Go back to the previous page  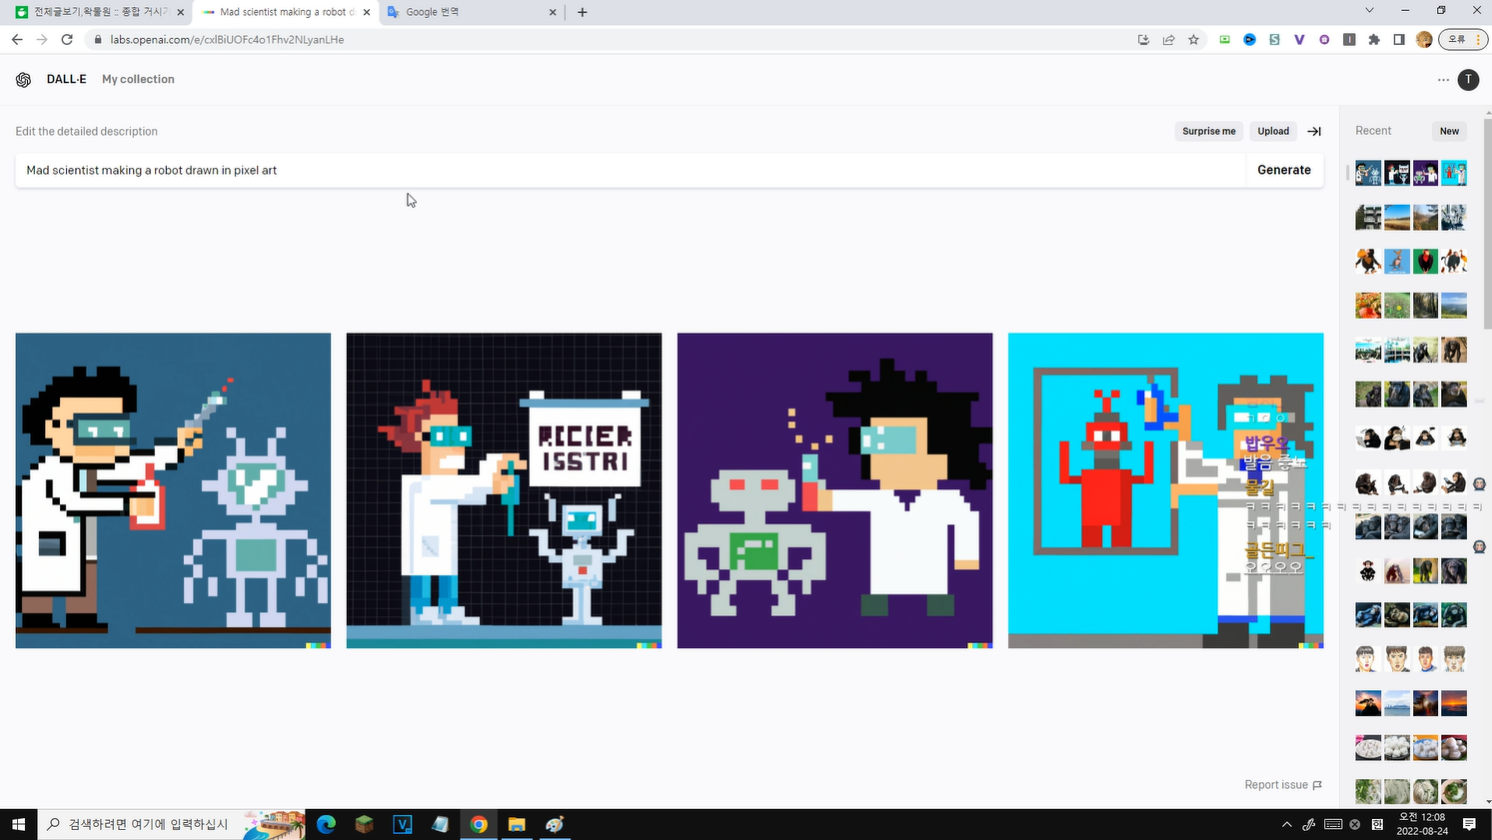pyautogui.click(x=17, y=40)
